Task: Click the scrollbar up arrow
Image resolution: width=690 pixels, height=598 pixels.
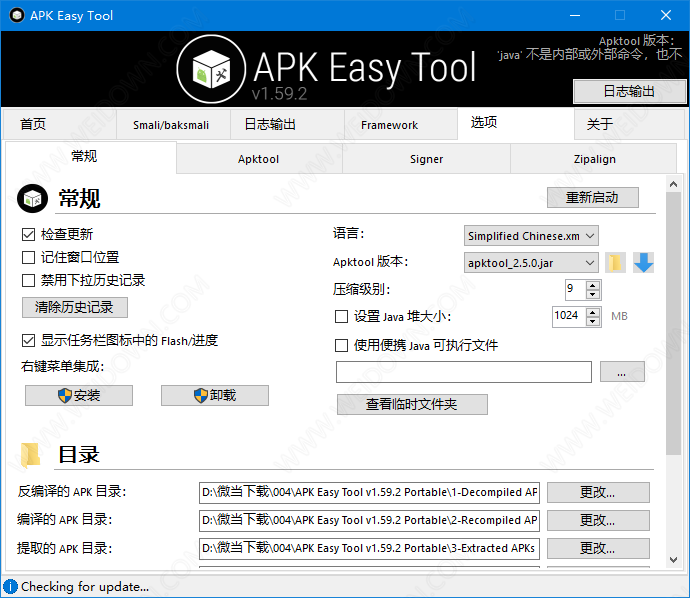Action: click(x=673, y=184)
